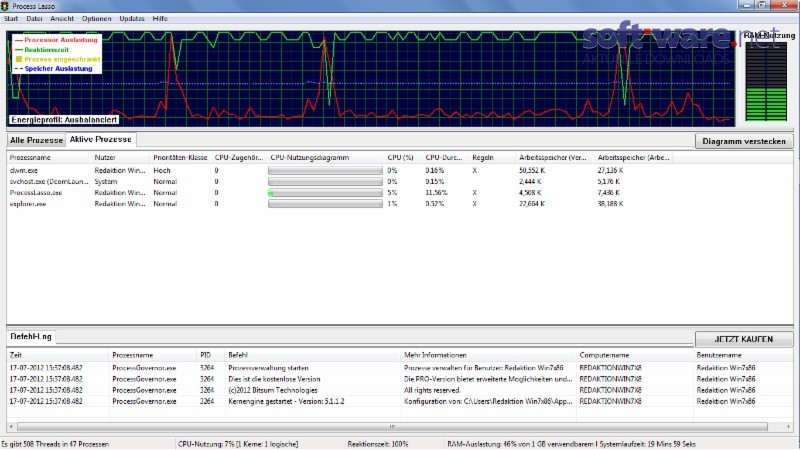800x450 pixels.
Task: Open the Ansicht menu
Action: (x=62, y=18)
